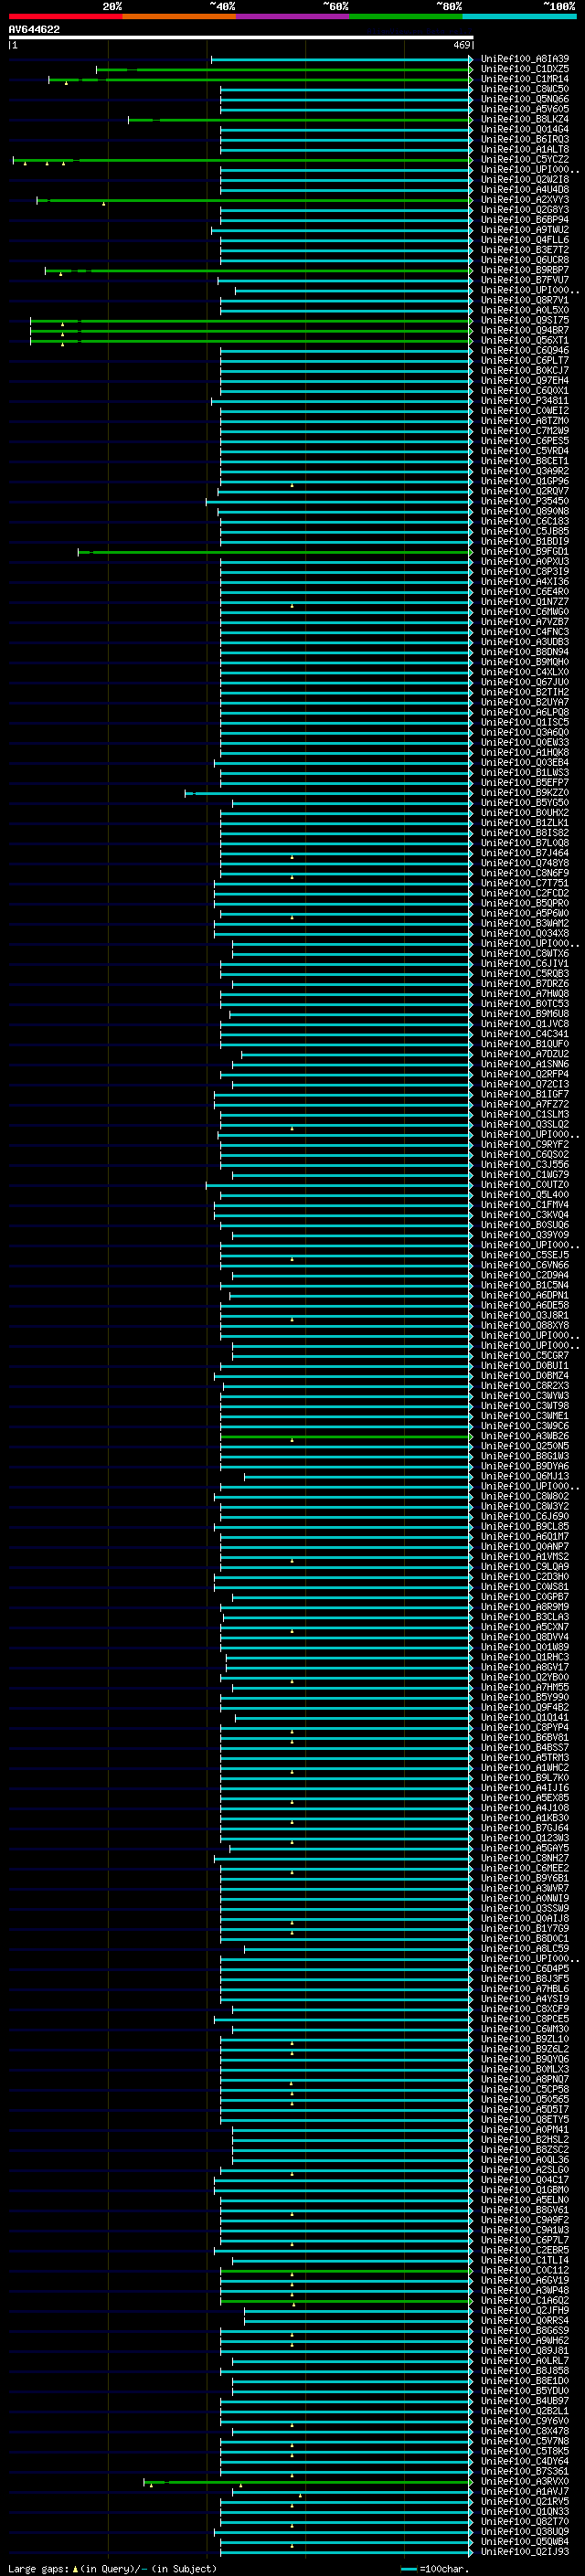
Task: Select label UniRef100_P35450
Action: pyautogui.click(x=524, y=501)
